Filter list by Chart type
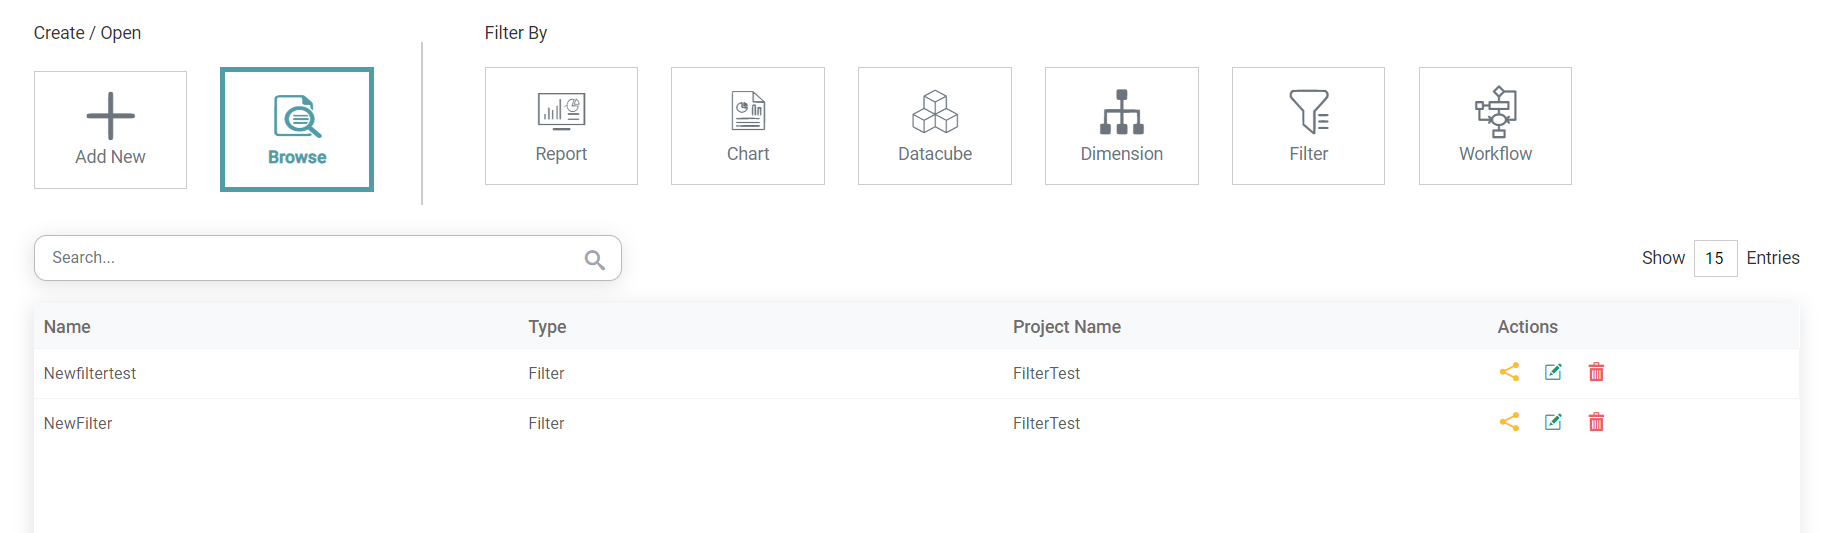Screen dimensions: 1822x533 [x=747, y=126]
